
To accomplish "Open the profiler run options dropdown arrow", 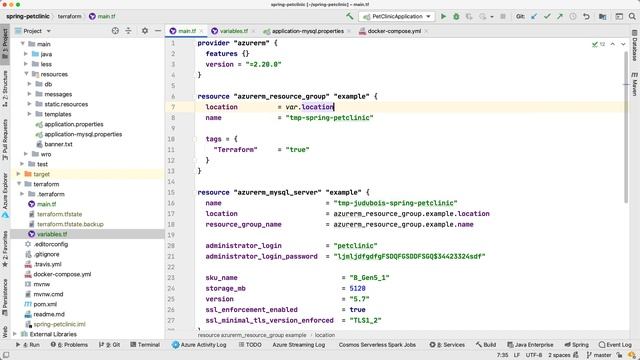I will click(x=492, y=17).
